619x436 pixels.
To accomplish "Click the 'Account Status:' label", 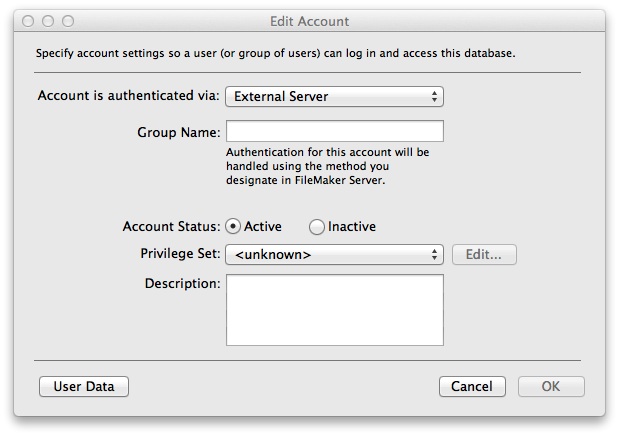I will click(x=171, y=227).
